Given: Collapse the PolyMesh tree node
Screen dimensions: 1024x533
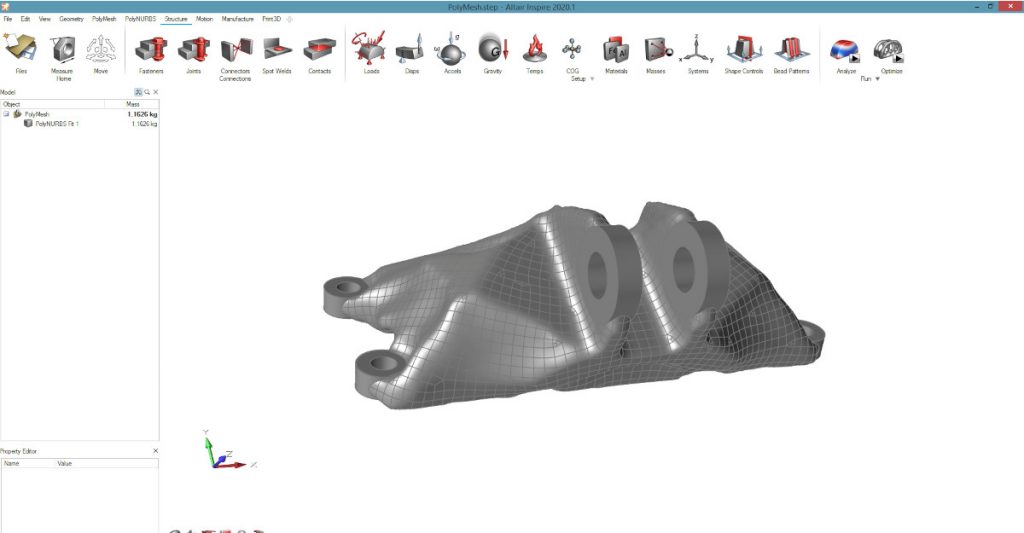Looking at the screenshot, I should [7, 114].
